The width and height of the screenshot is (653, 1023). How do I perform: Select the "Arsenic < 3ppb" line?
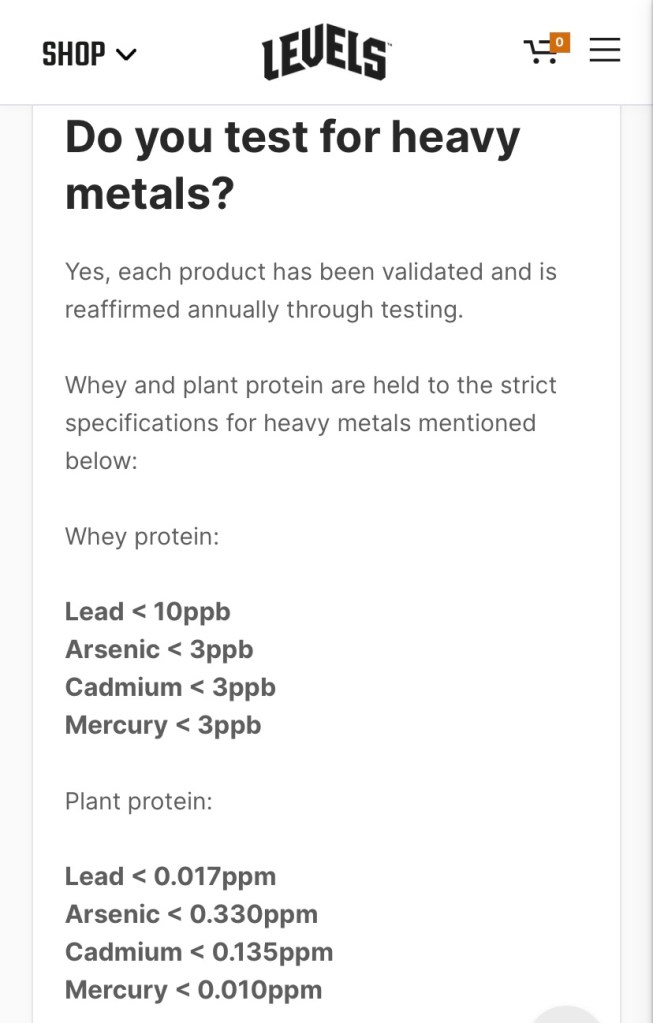pos(159,650)
